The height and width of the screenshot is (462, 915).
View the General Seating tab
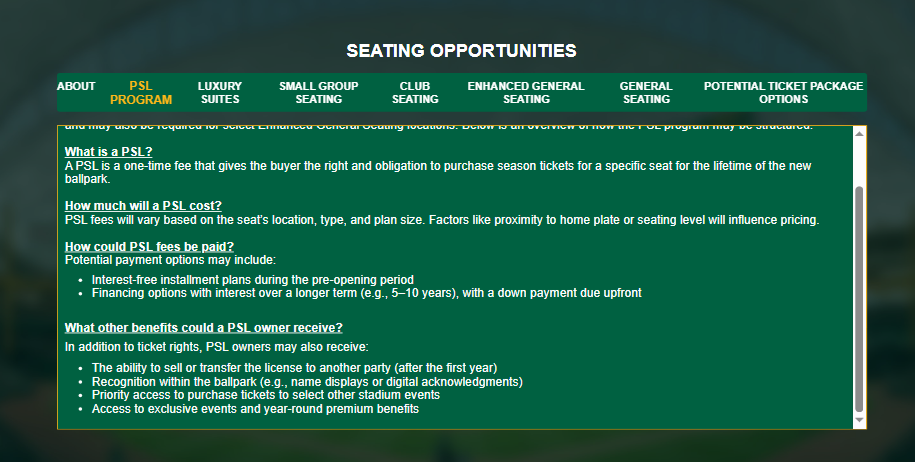pos(646,93)
